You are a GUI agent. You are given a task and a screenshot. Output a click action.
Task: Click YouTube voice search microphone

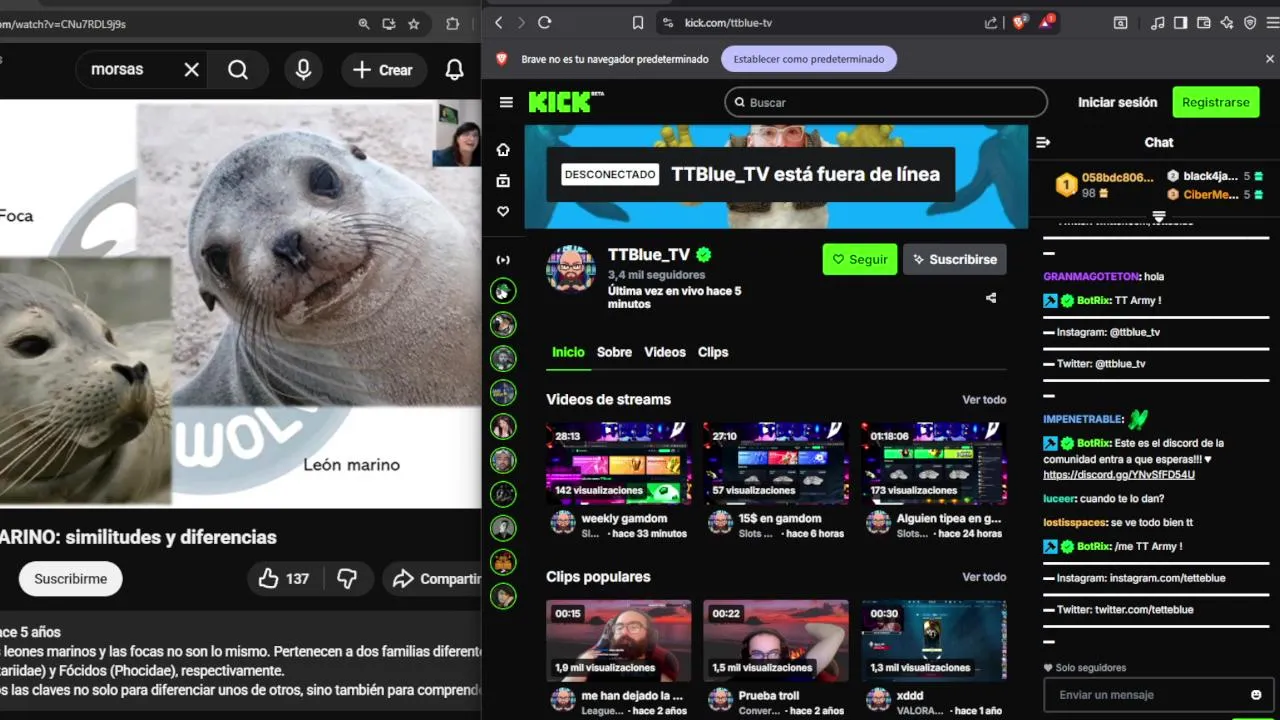pos(303,69)
